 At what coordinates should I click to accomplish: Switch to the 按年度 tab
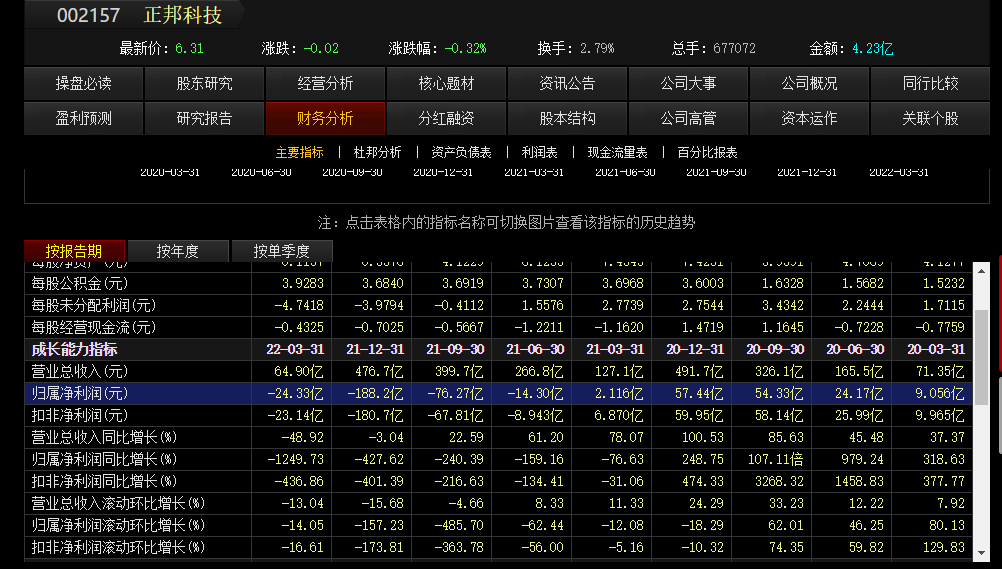click(178, 251)
